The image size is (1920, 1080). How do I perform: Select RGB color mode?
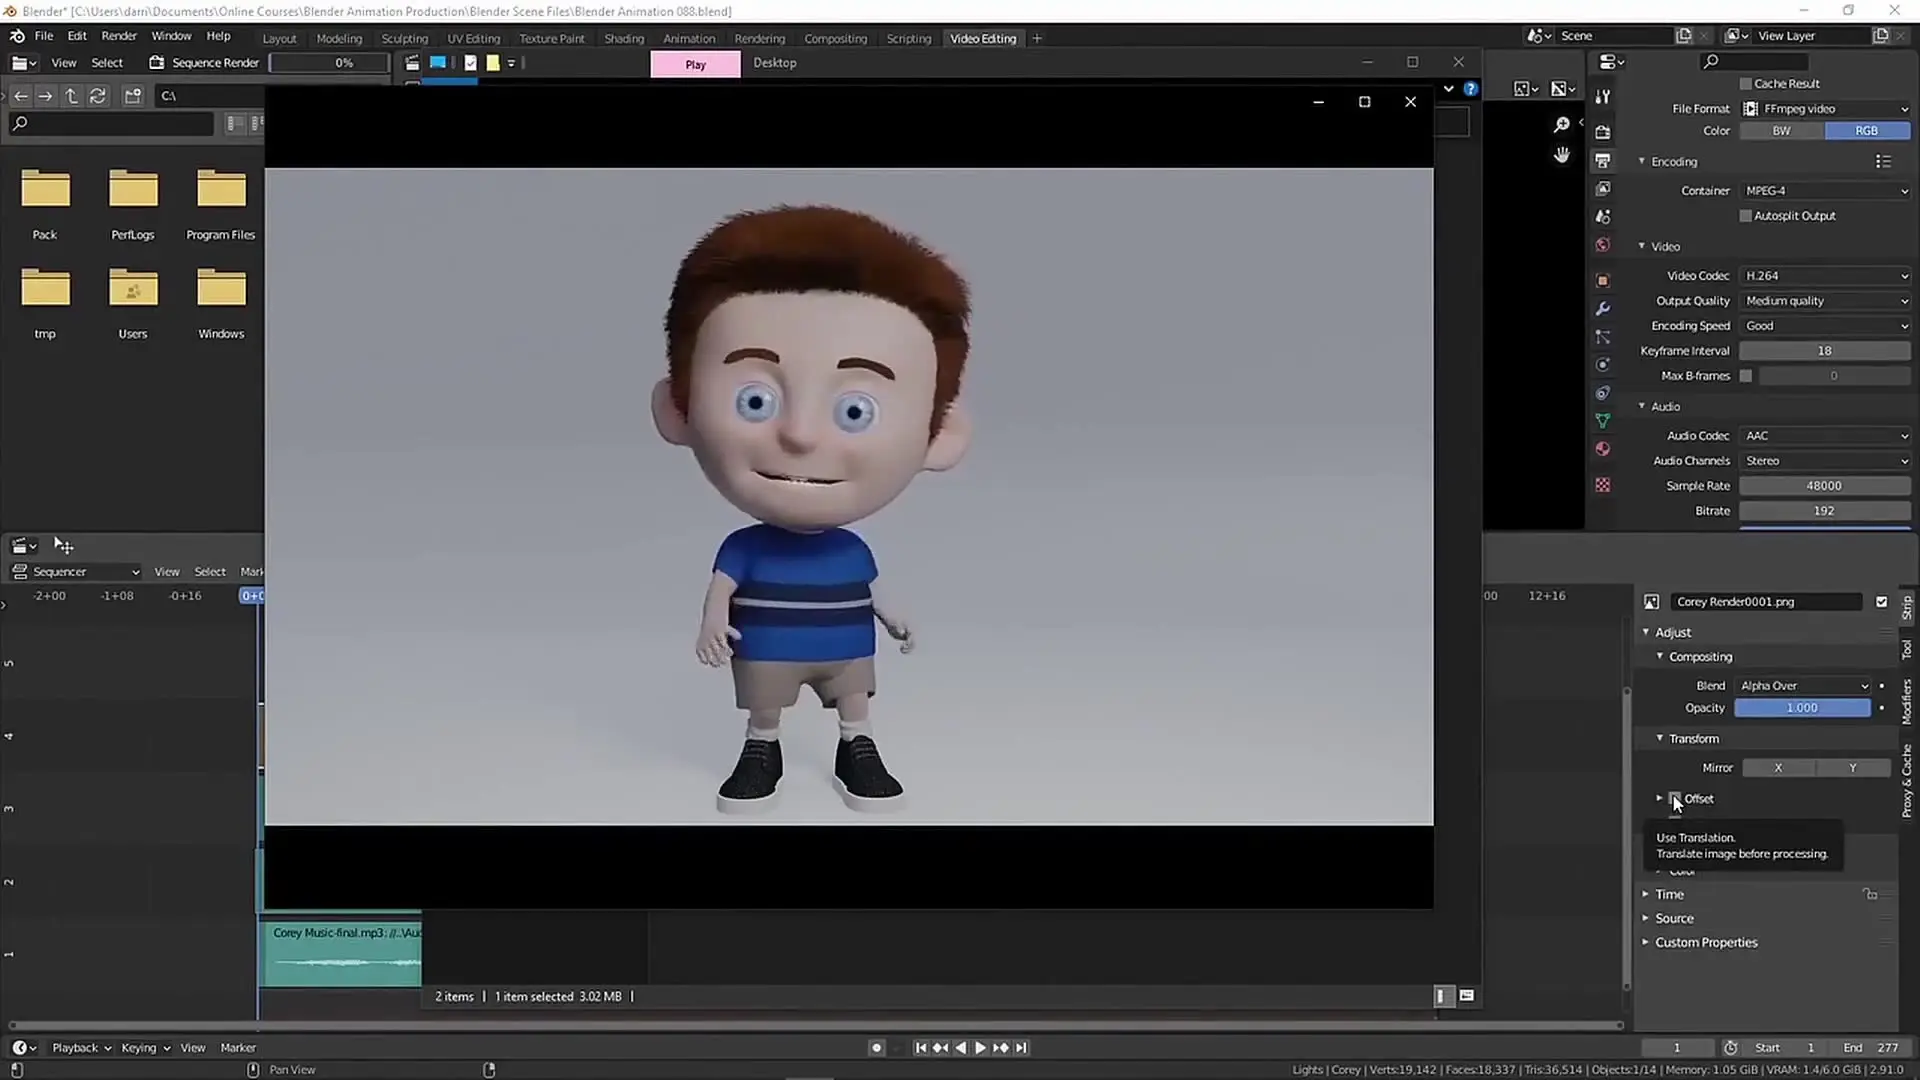pyautogui.click(x=1867, y=131)
